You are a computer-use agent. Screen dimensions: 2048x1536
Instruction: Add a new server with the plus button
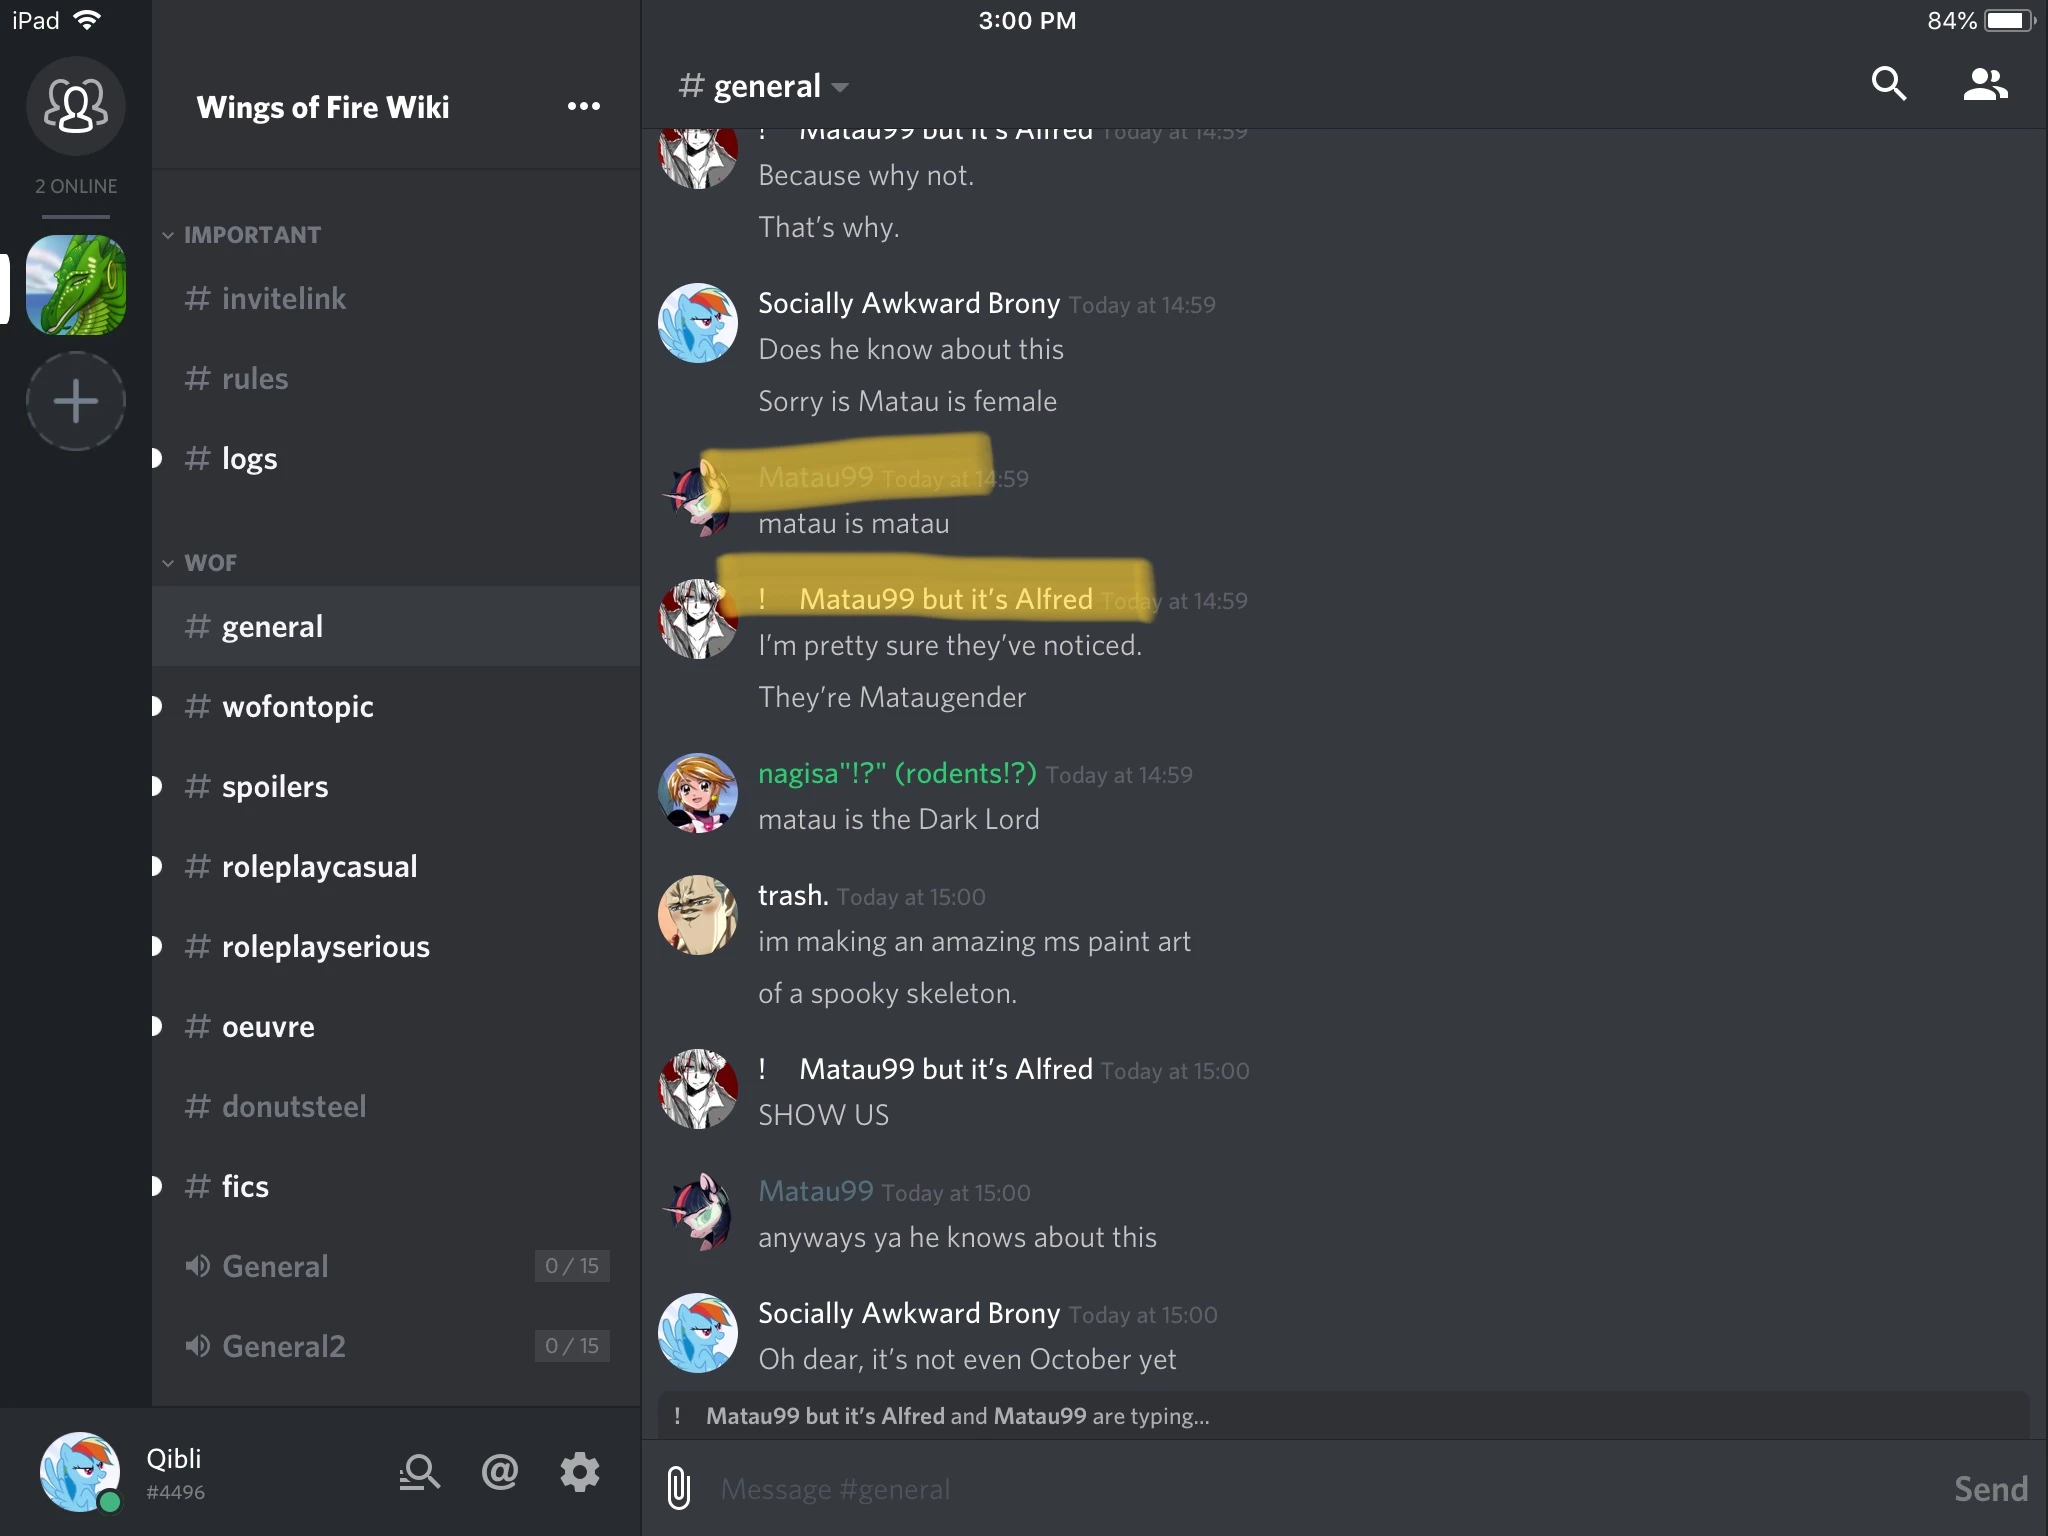coord(76,401)
